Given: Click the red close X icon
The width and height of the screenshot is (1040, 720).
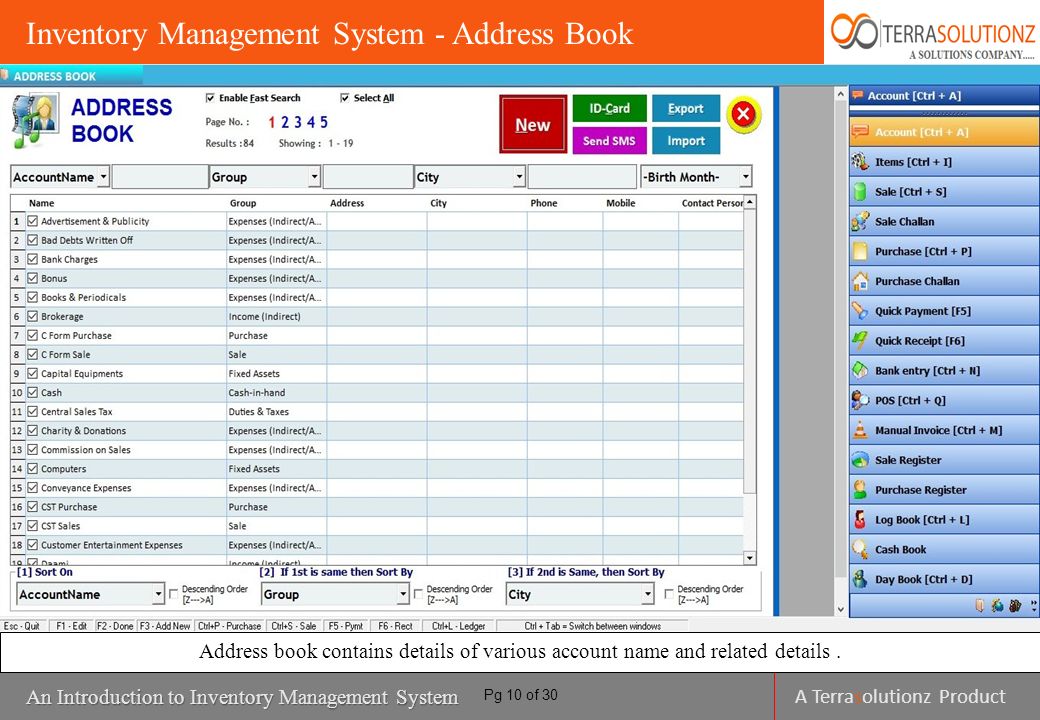Looking at the screenshot, I should [x=744, y=115].
